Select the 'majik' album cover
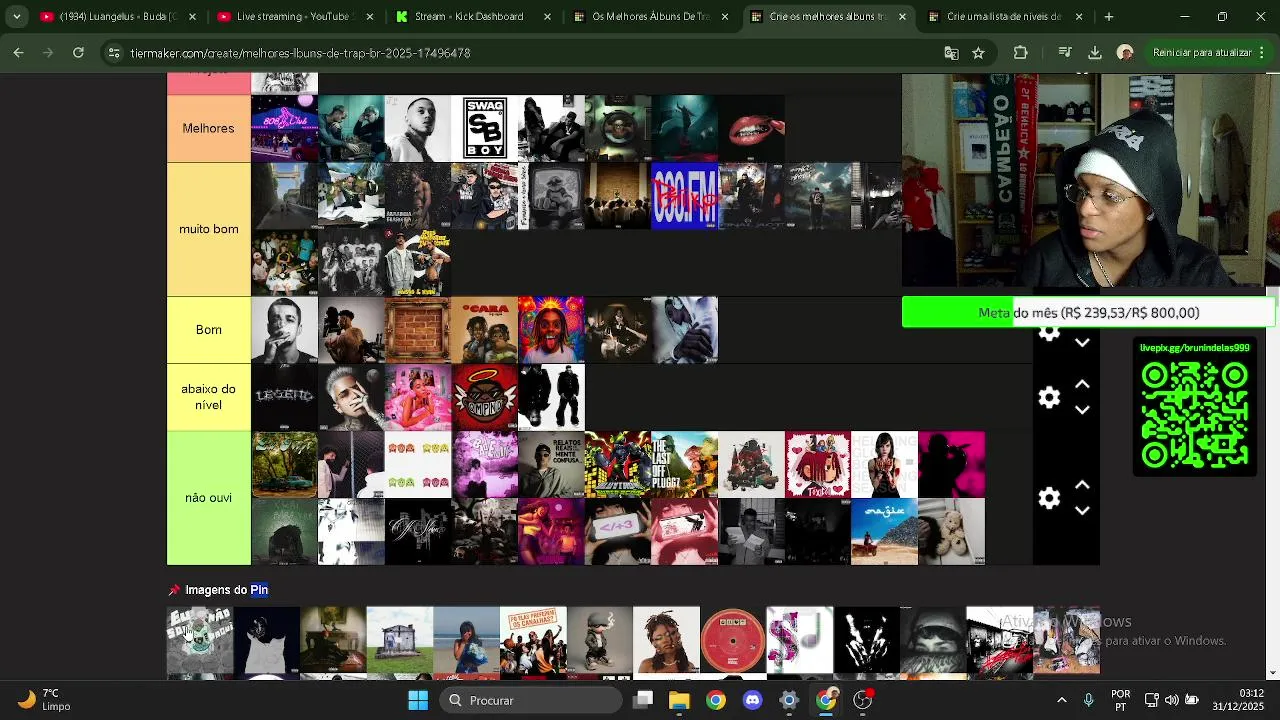 click(884, 531)
